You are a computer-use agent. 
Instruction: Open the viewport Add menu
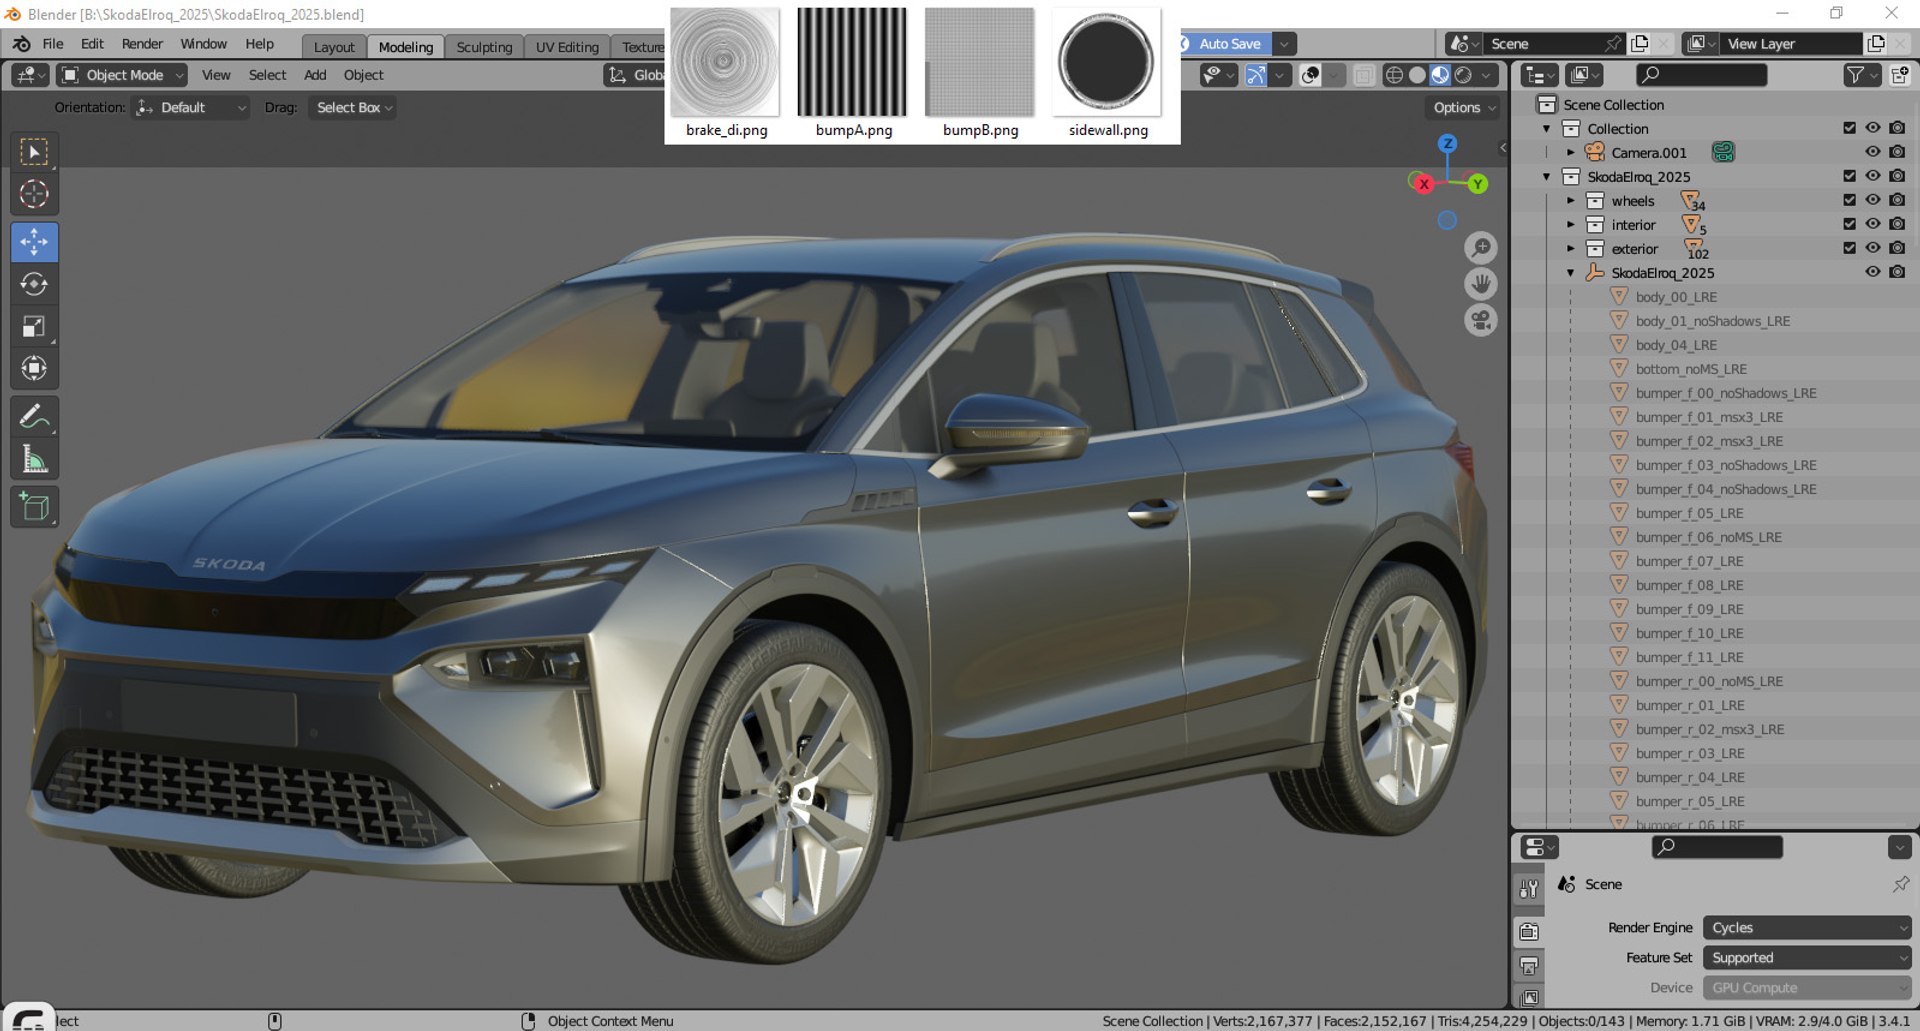click(315, 75)
